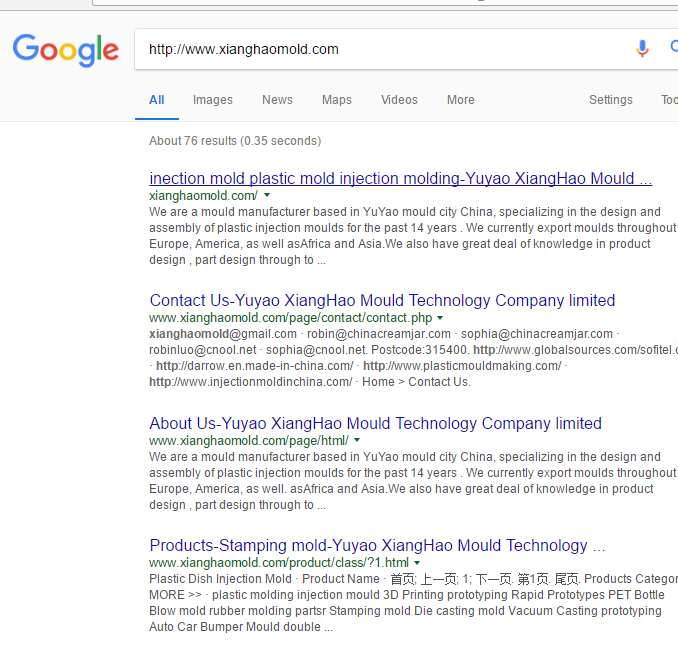Viewport: 678px width, 645px height.
Task: Open 'inection mold plastic mold injection molding' result
Action: click(400, 178)
